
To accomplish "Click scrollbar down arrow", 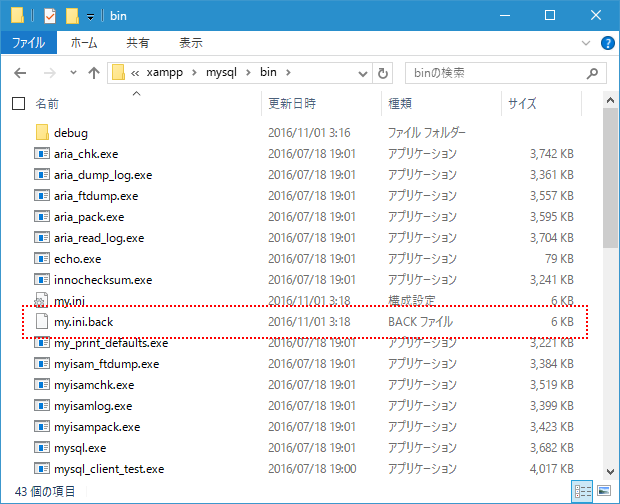I will coord(611,472).
